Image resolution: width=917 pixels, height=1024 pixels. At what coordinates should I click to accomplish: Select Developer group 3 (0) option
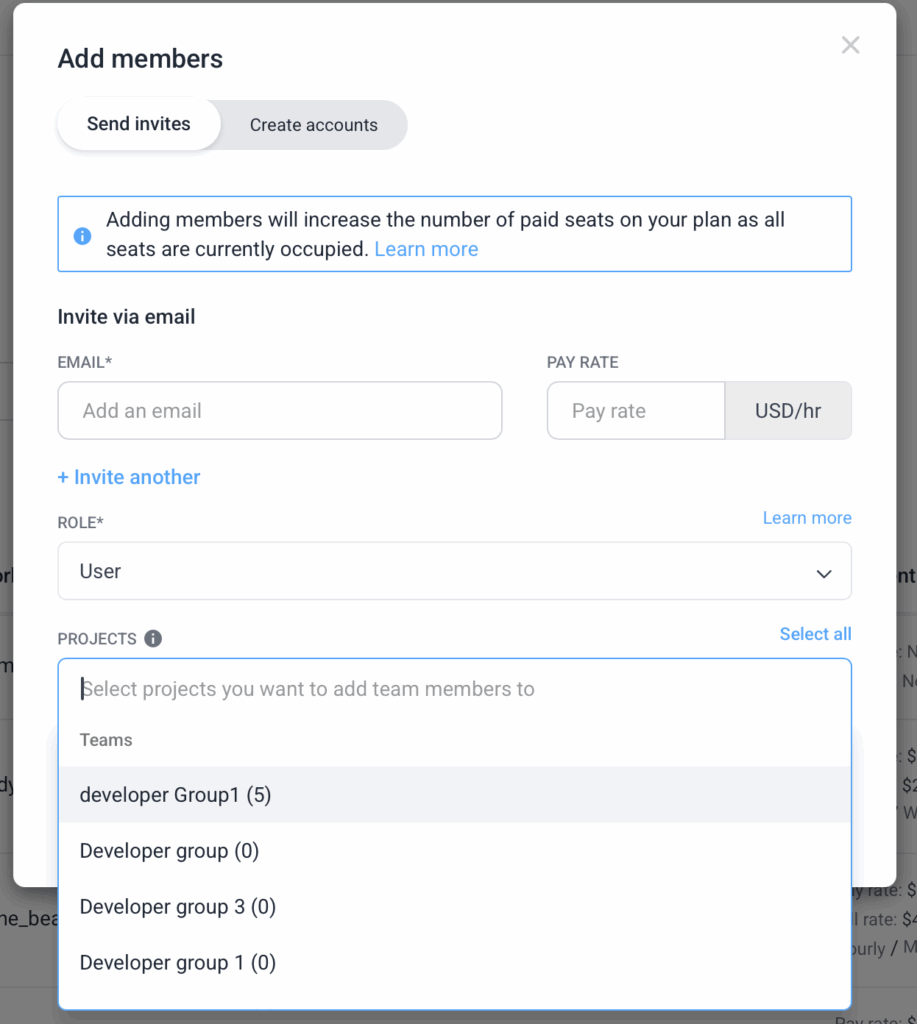[178, 907]
